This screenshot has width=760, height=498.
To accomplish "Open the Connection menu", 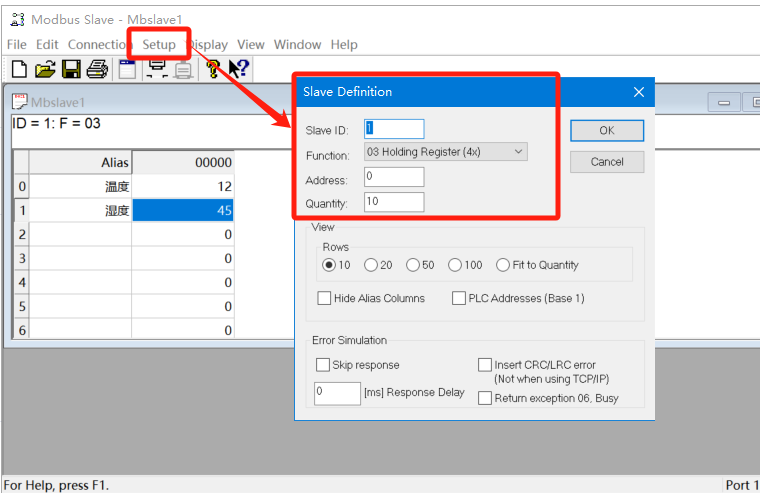I will click(x=98, y=44).
